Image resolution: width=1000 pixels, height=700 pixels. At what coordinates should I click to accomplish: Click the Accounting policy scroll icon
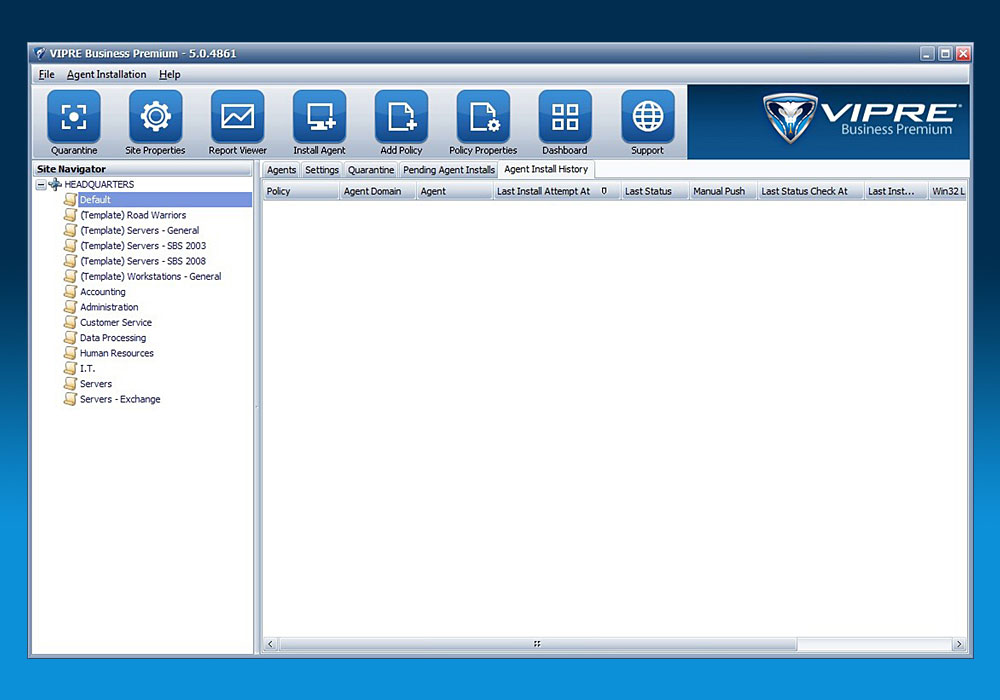71,291
